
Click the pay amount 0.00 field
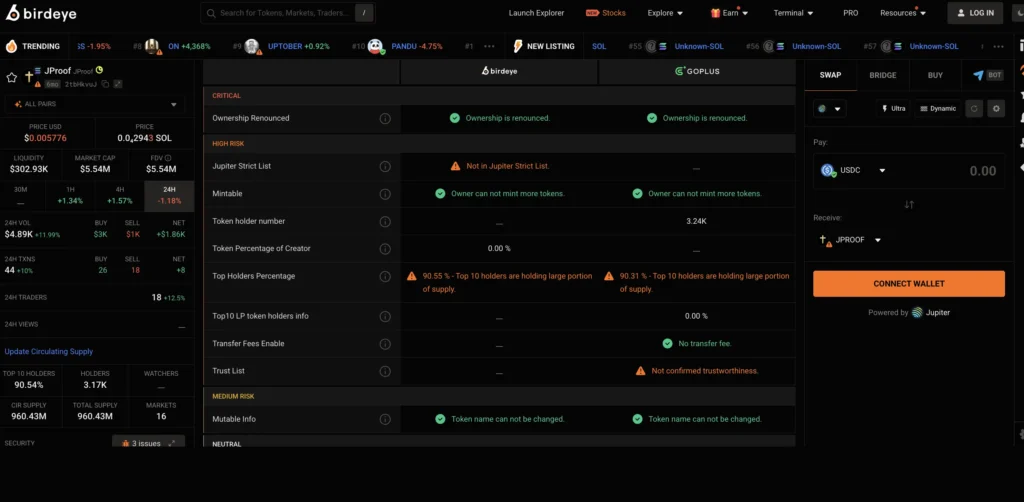point(982,171)
